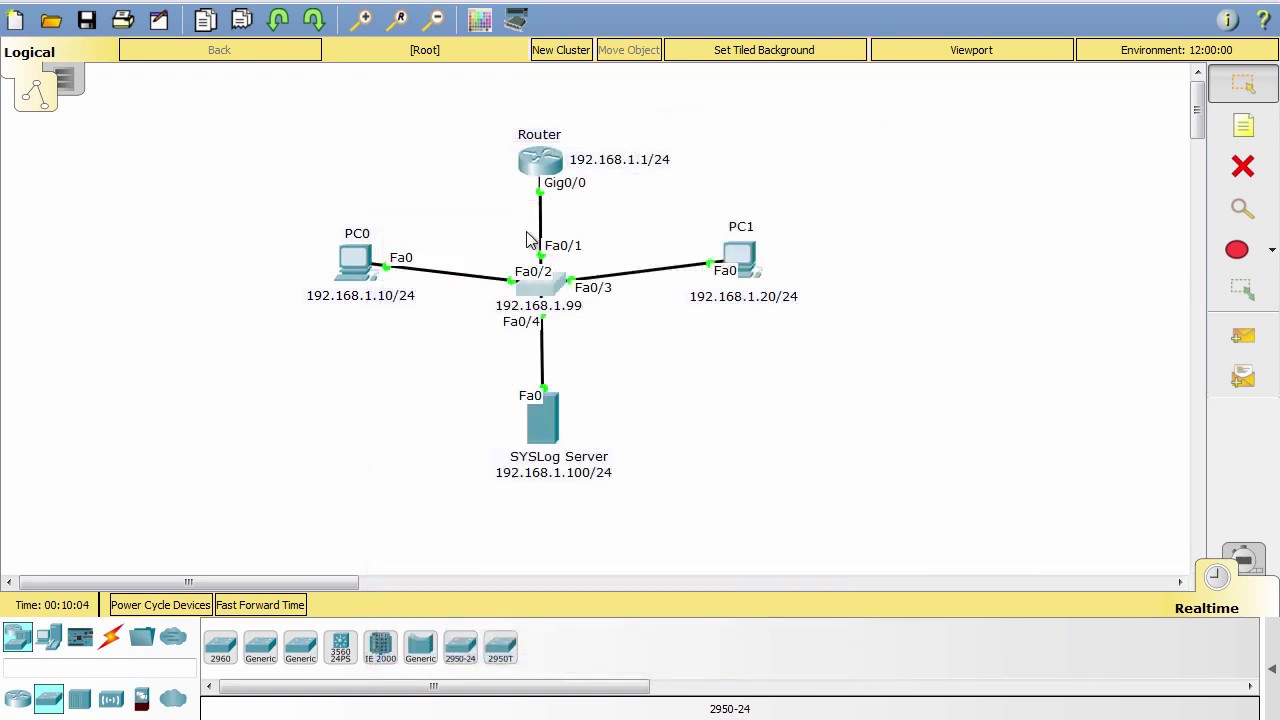Image resolution: width=1280 pixels, height=720 pixels.
Task: Click Set Tiled Background
Action: [x=764, y=50]
